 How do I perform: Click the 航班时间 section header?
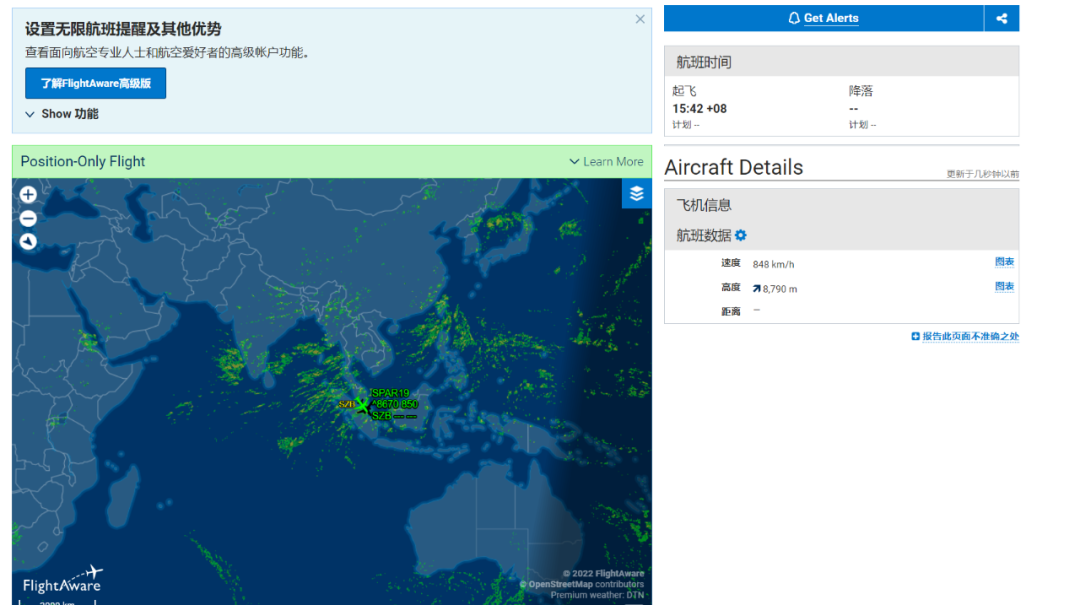(704, 62)
